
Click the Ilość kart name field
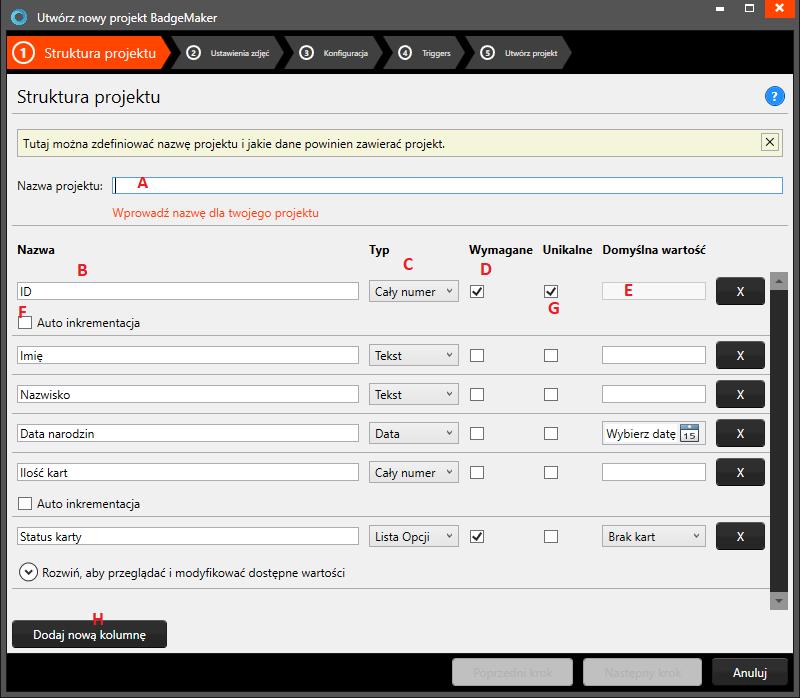[x=188, y=472]
